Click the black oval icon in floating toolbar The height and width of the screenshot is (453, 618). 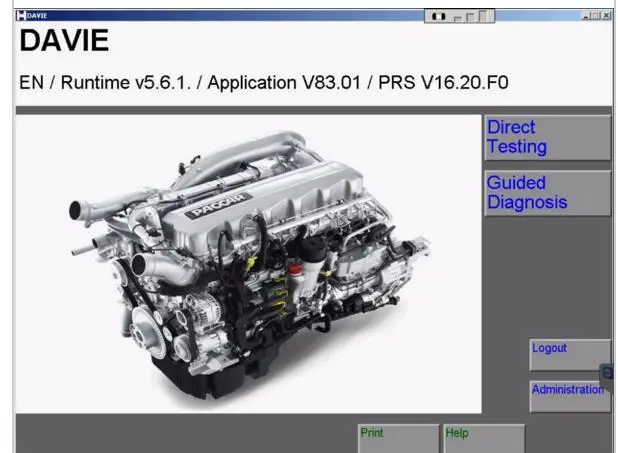[439, 17]
